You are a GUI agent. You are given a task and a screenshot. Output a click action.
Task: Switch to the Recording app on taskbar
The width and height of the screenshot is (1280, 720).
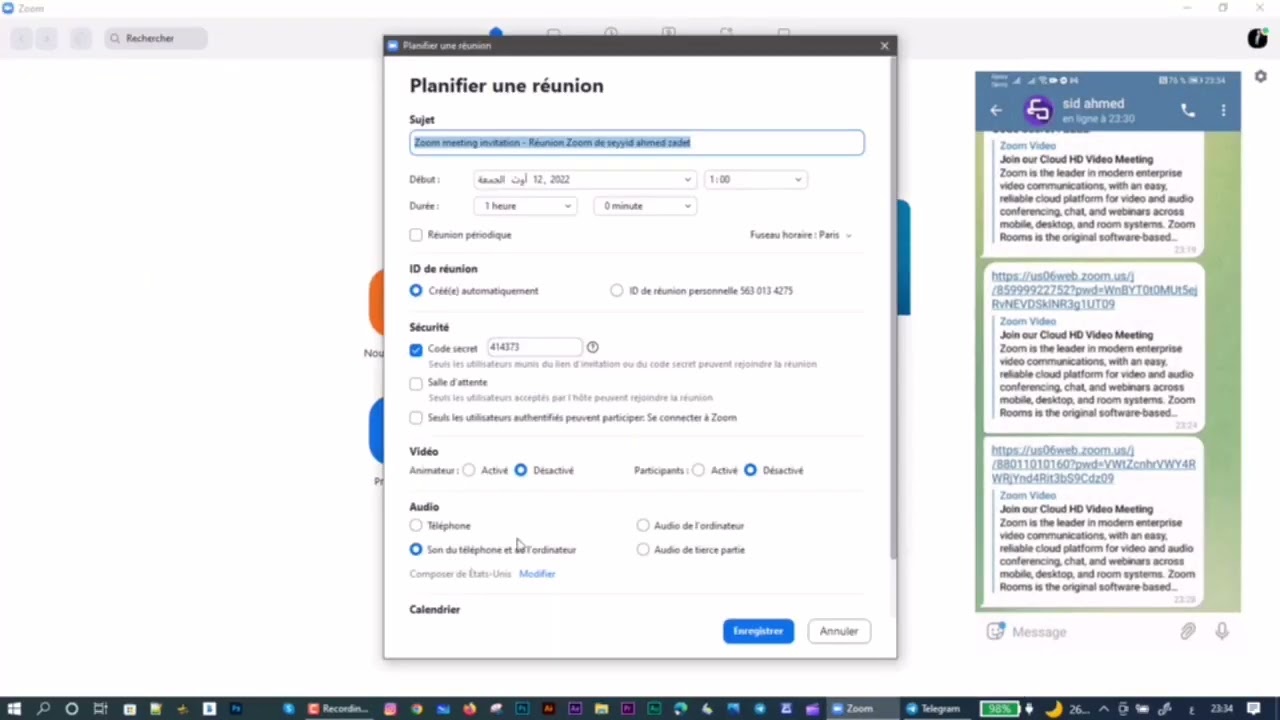pos(339,709)
